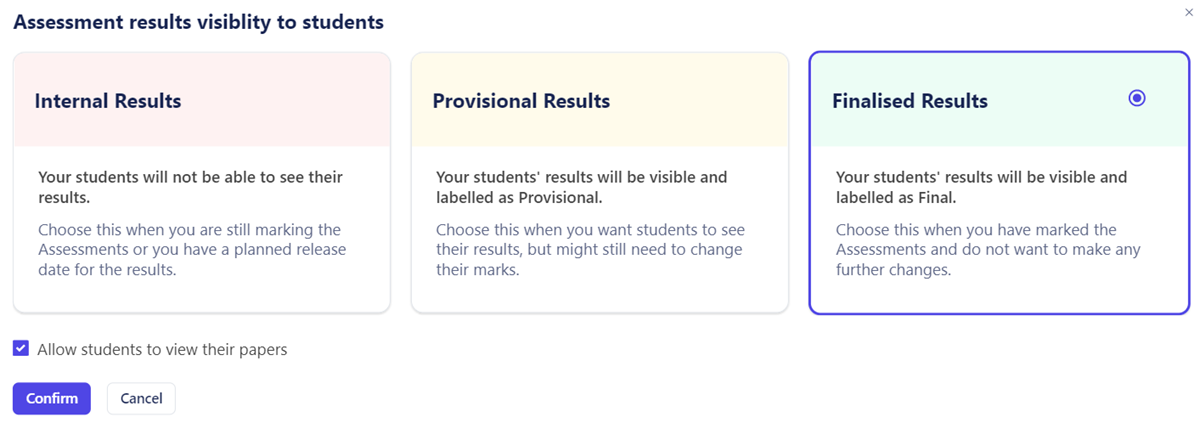Cancel the visibility dialog
The width and height of the screenshot is (1200, 434).
(x=141, y=398)
